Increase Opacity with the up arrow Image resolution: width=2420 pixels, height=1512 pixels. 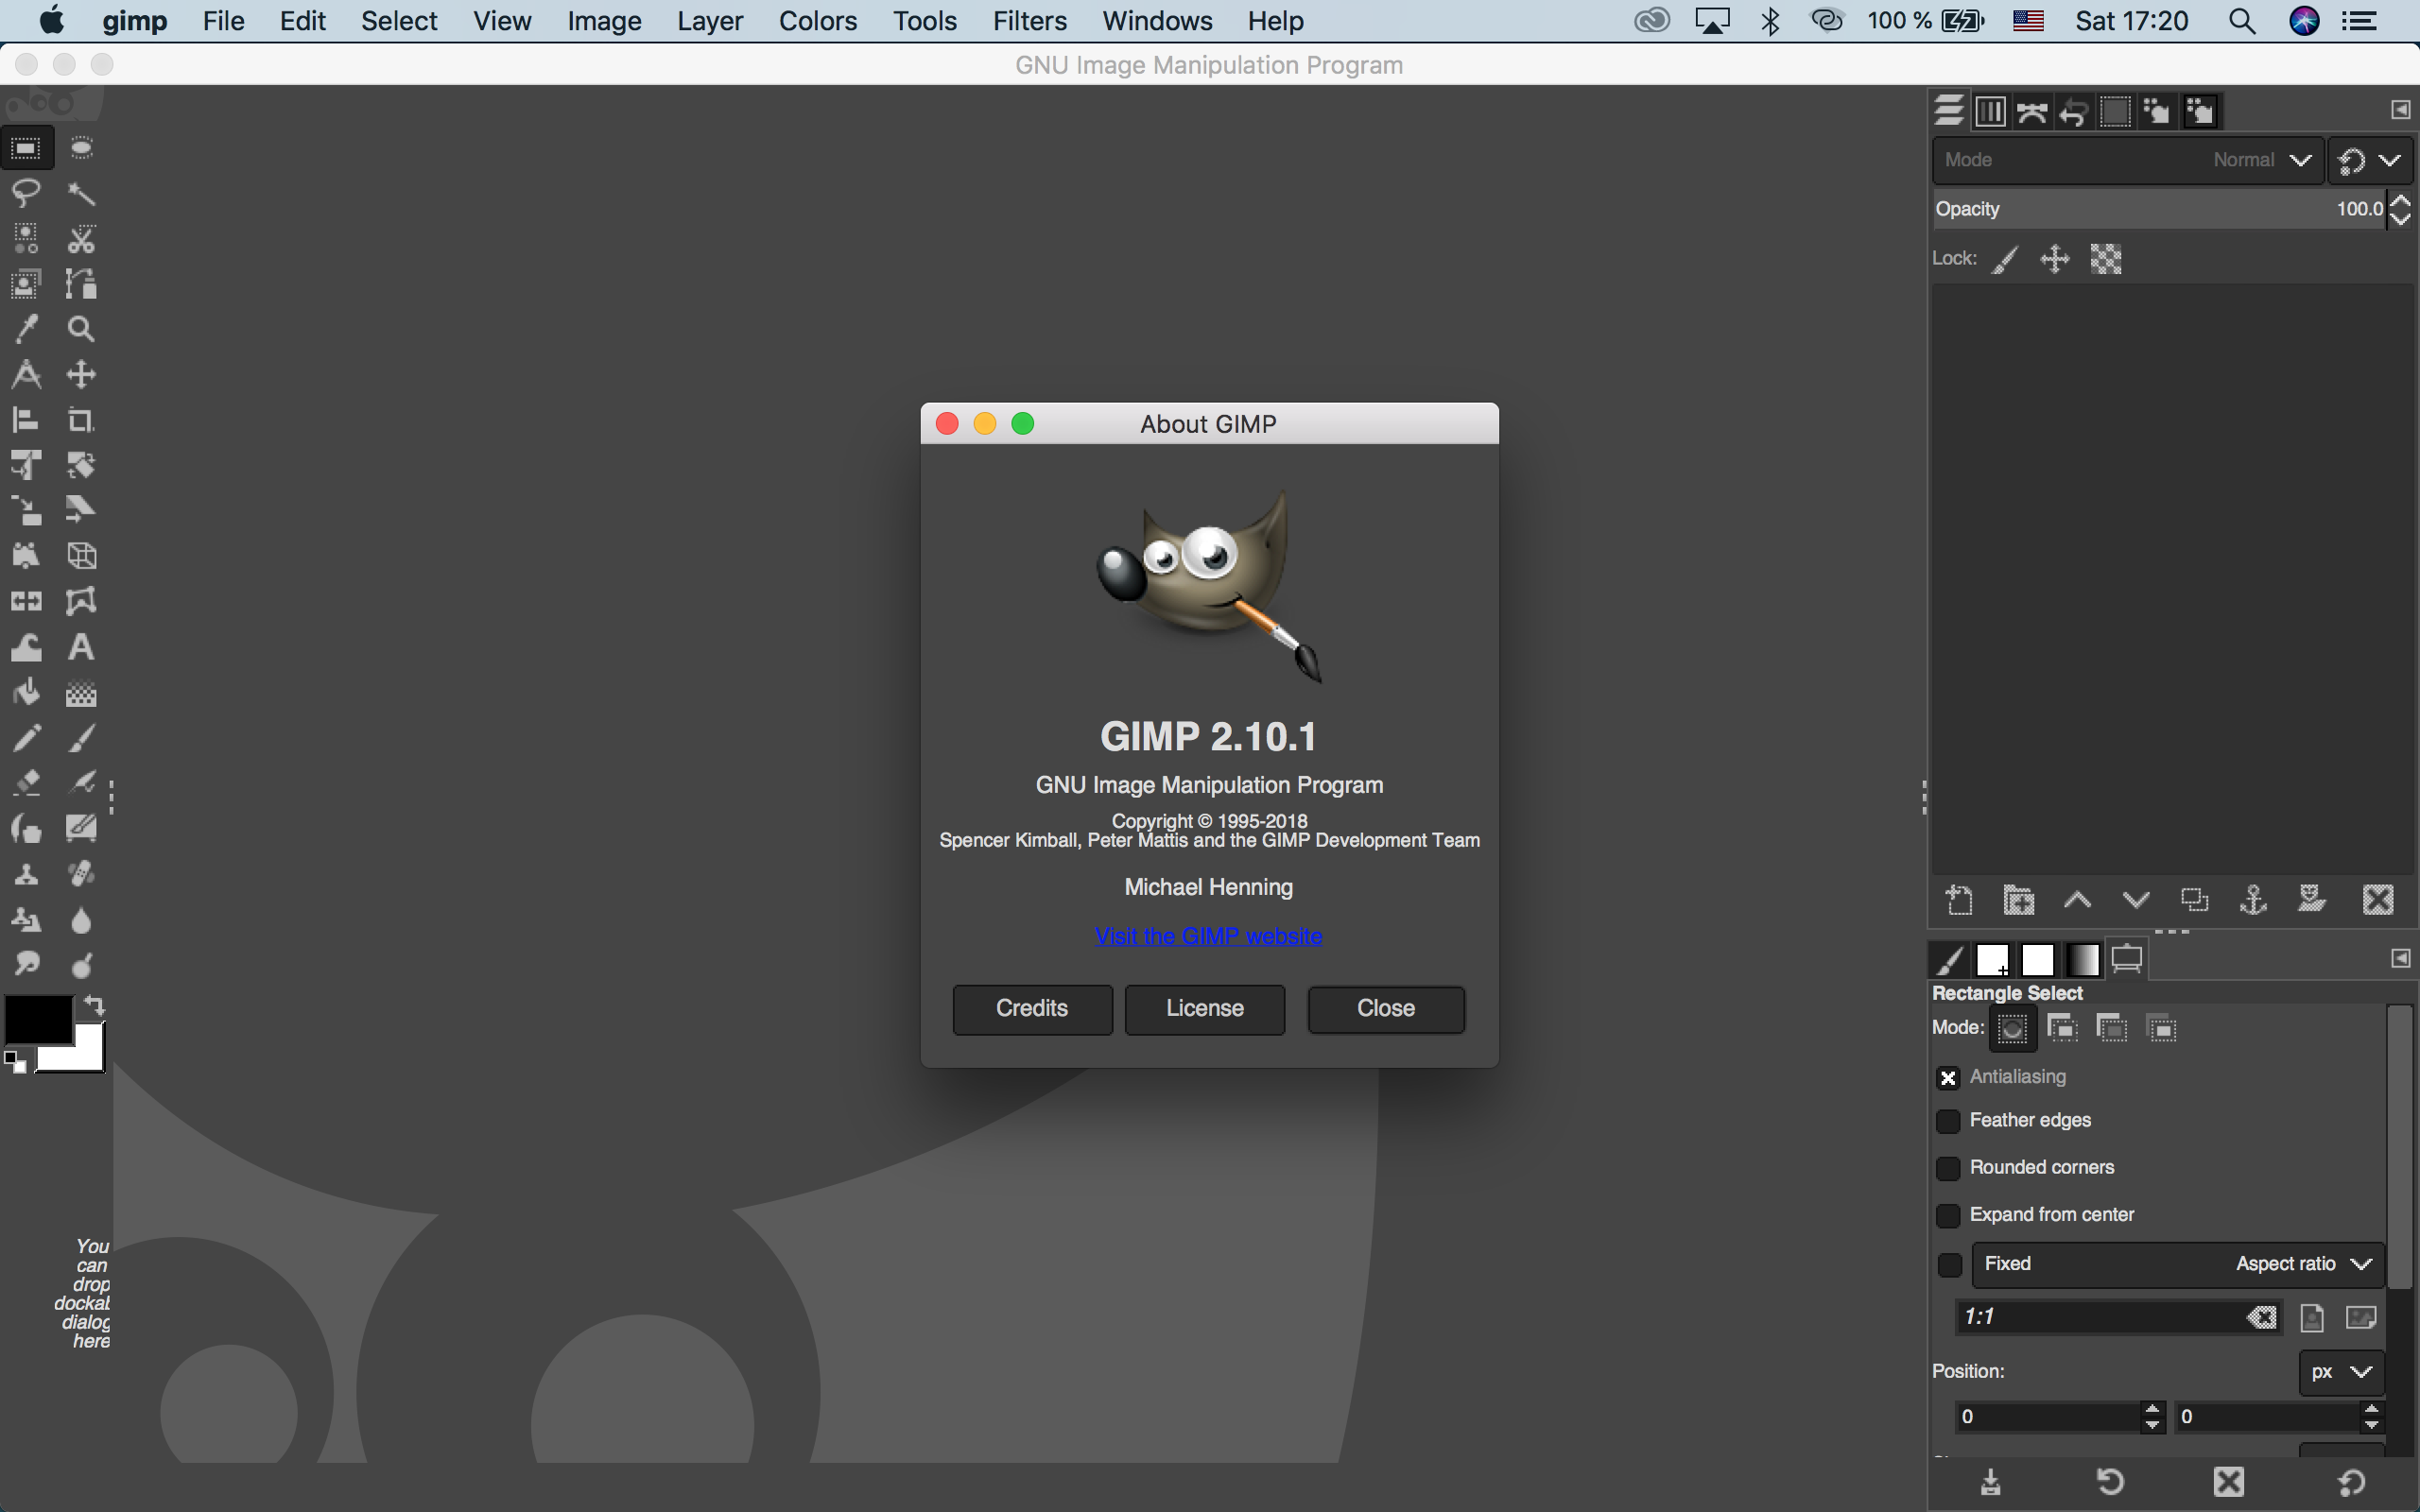click(2400, 202)
